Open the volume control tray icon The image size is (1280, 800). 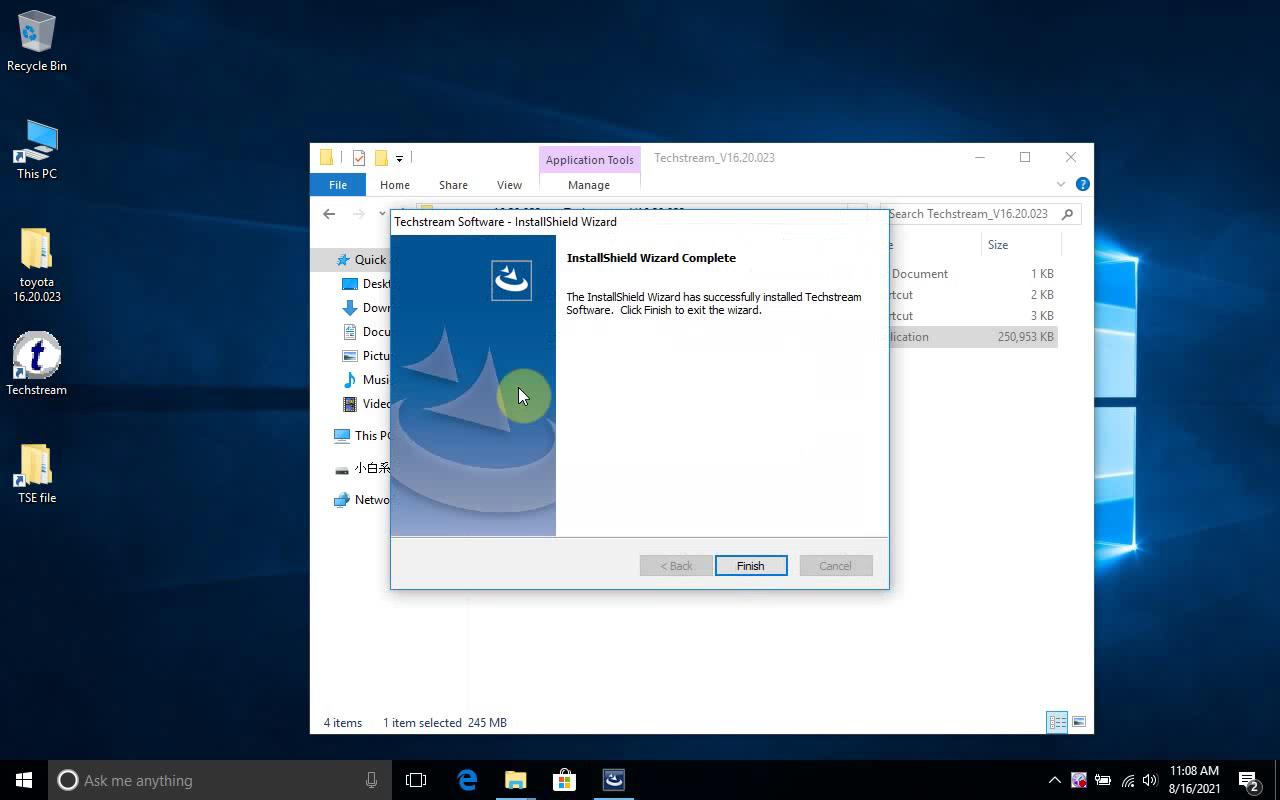pos(1150,780)
